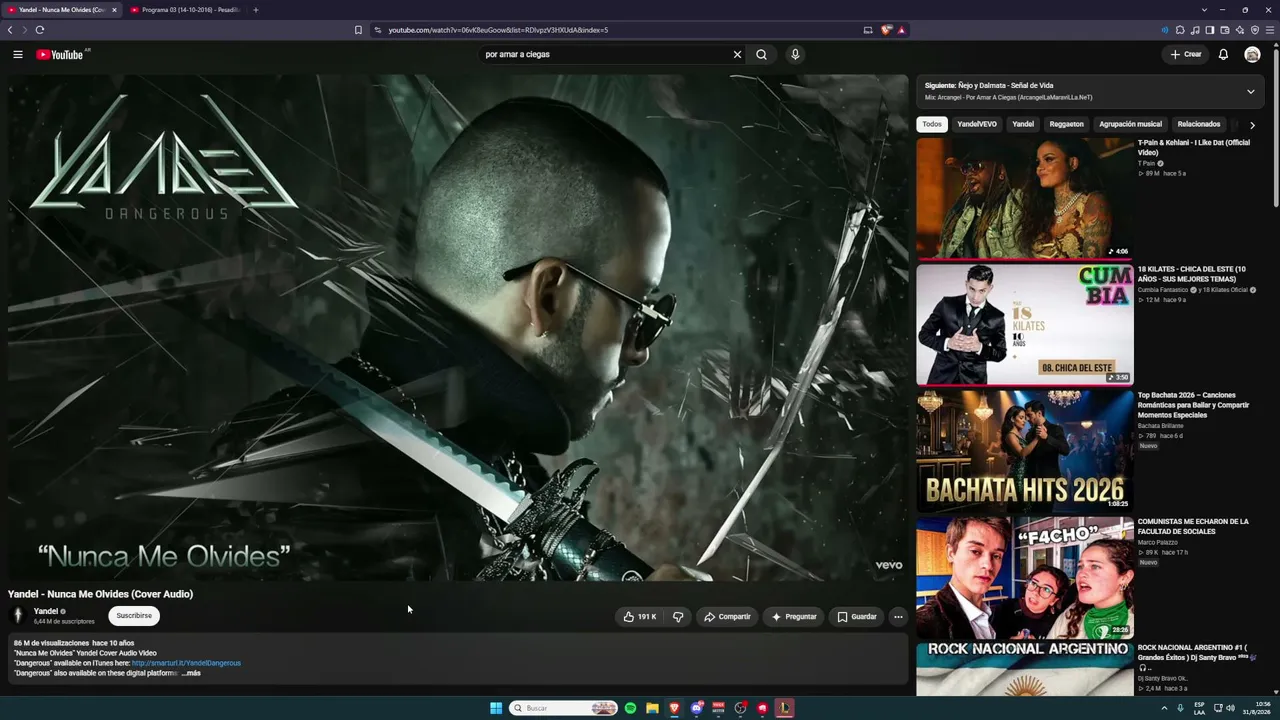Open the Yandel channel name link
Screen dimensions: 1280x720
click(46, 611)
